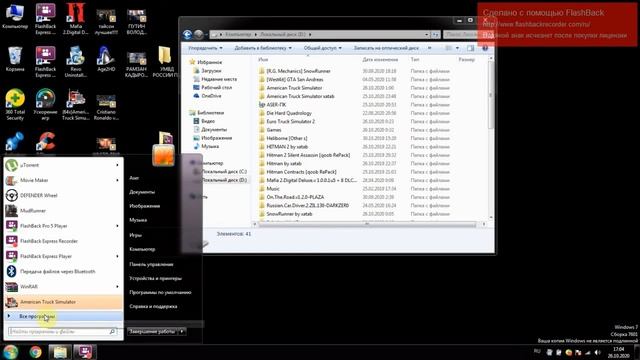The width and height of the screenshot is (640, 360).
Task: Open 360 Total Security desktop icon
Action: click(x=15, y=104)
